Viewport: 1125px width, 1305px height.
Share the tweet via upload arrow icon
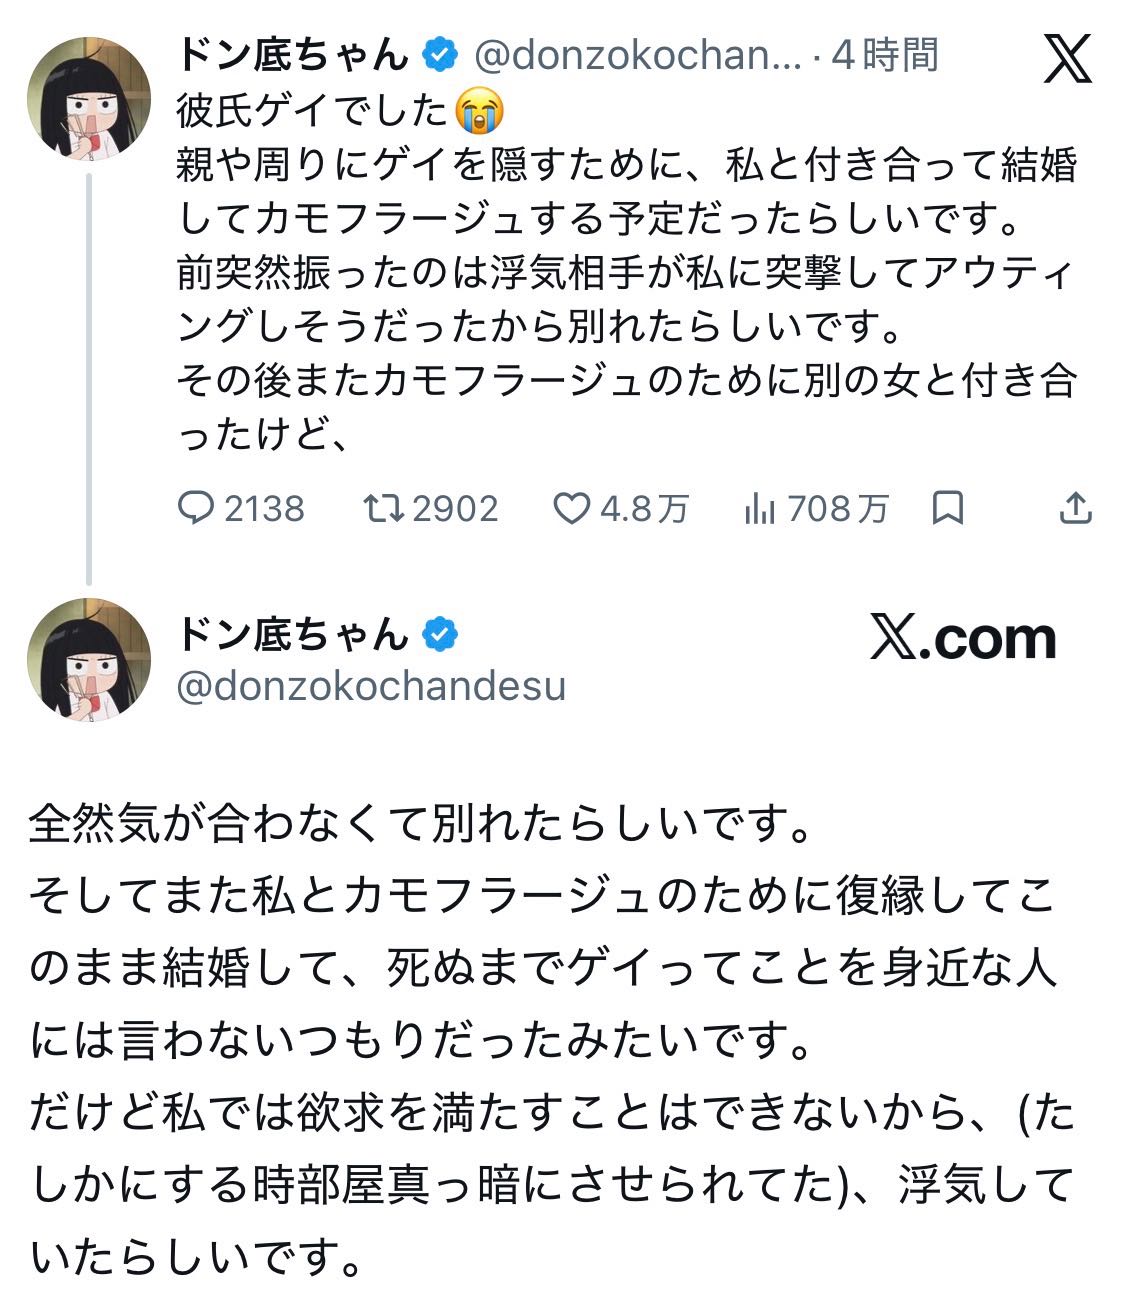pos(1075,508)
